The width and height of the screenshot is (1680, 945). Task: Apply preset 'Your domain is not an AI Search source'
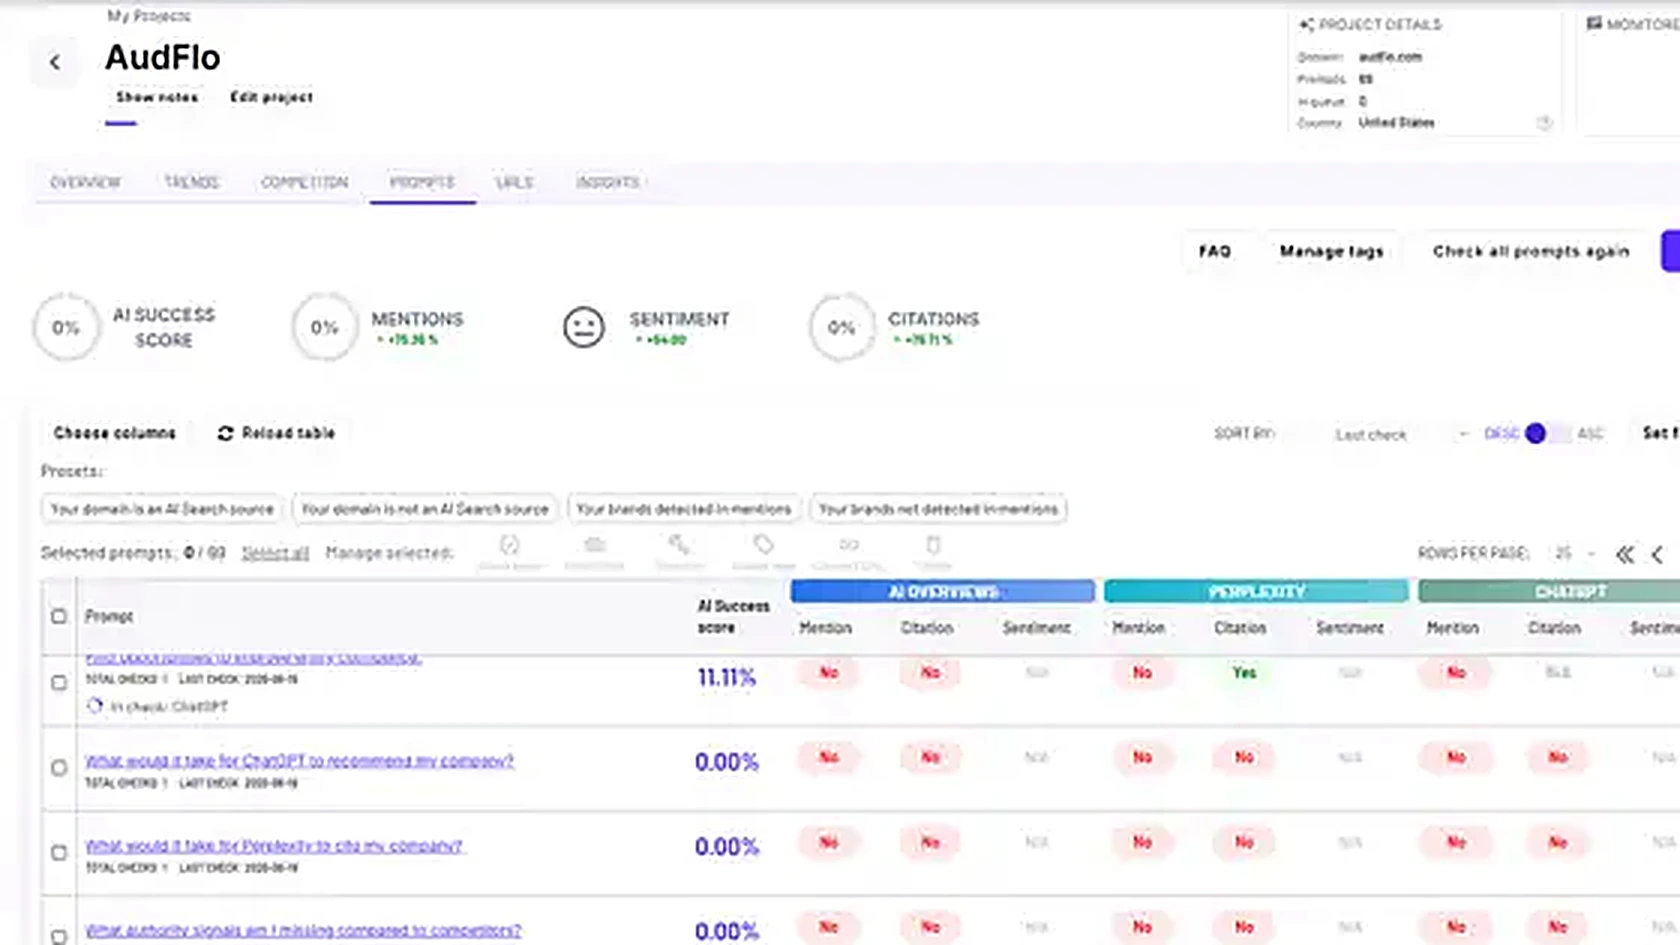425,509
